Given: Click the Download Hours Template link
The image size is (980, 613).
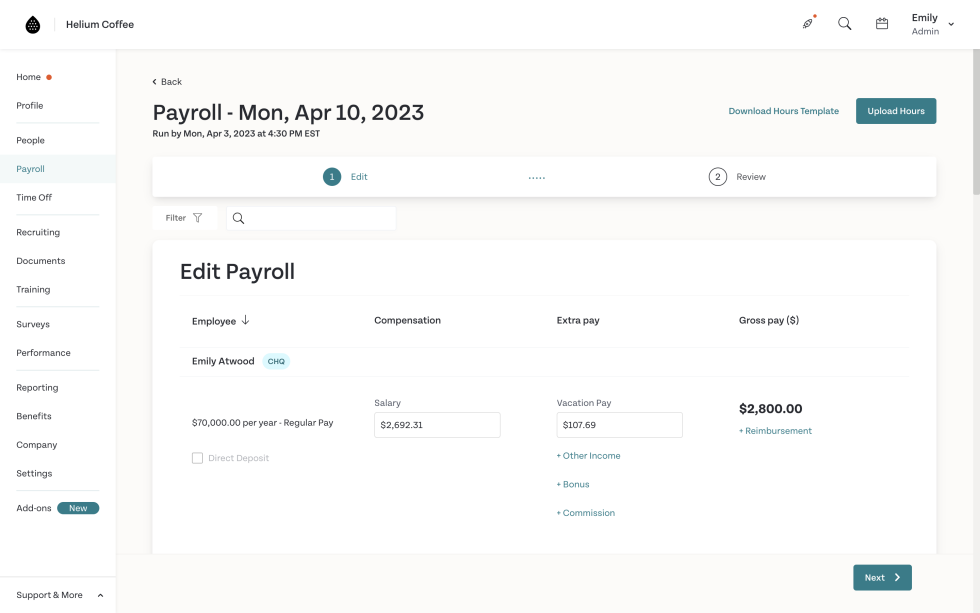Looking at the screenshot, I should coord(783,111).
